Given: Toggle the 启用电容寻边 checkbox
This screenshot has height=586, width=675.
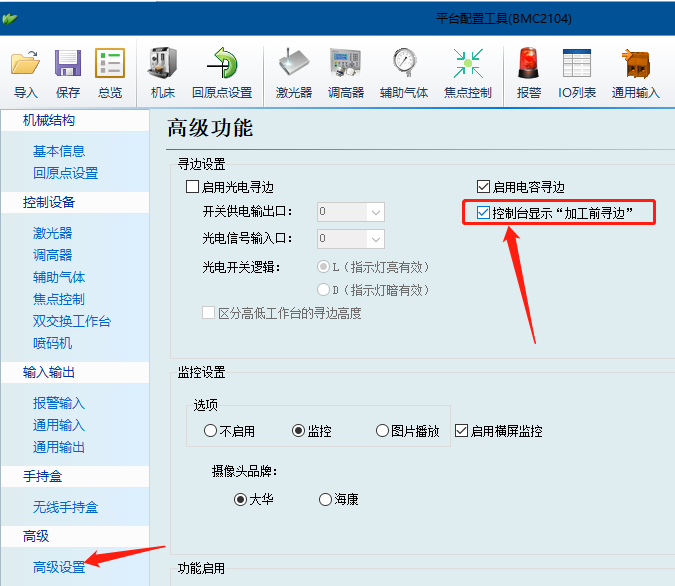Looking at the screenshot, I should 483,187.
